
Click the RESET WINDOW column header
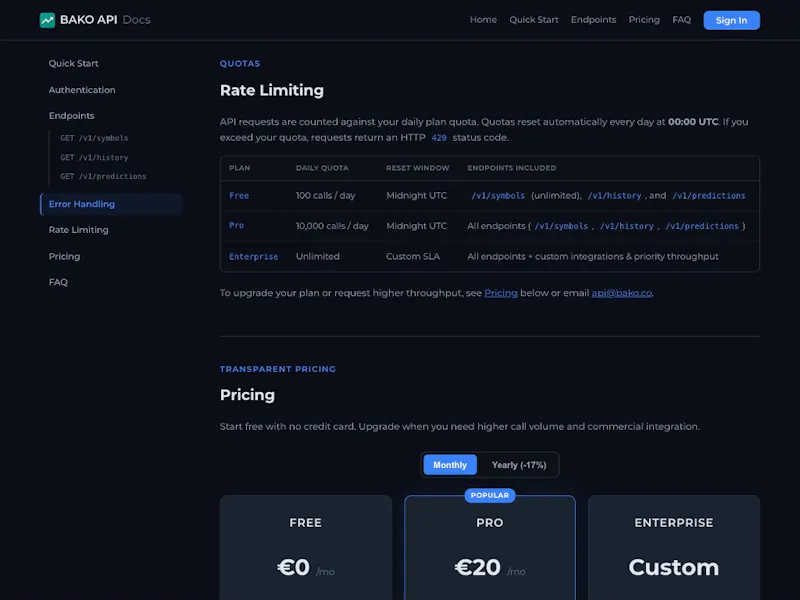pyautogui.click(x=418, y=168)
